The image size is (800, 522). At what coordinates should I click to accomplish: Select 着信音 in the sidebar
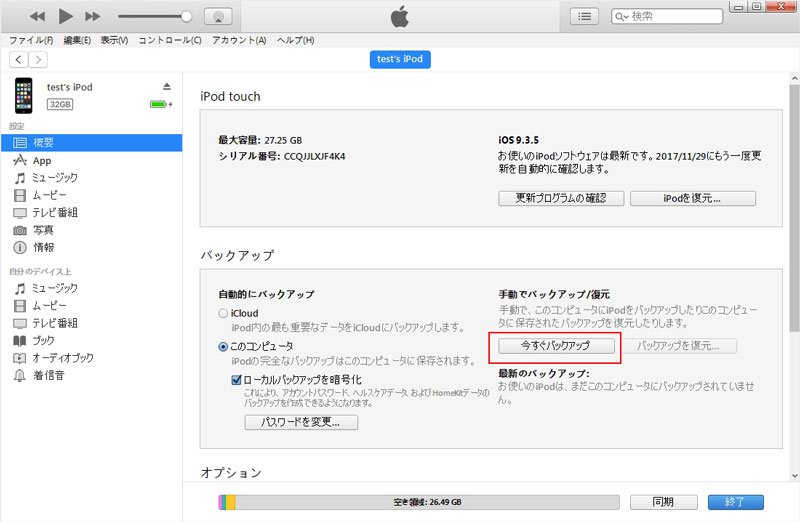click(x=91, y=376)
